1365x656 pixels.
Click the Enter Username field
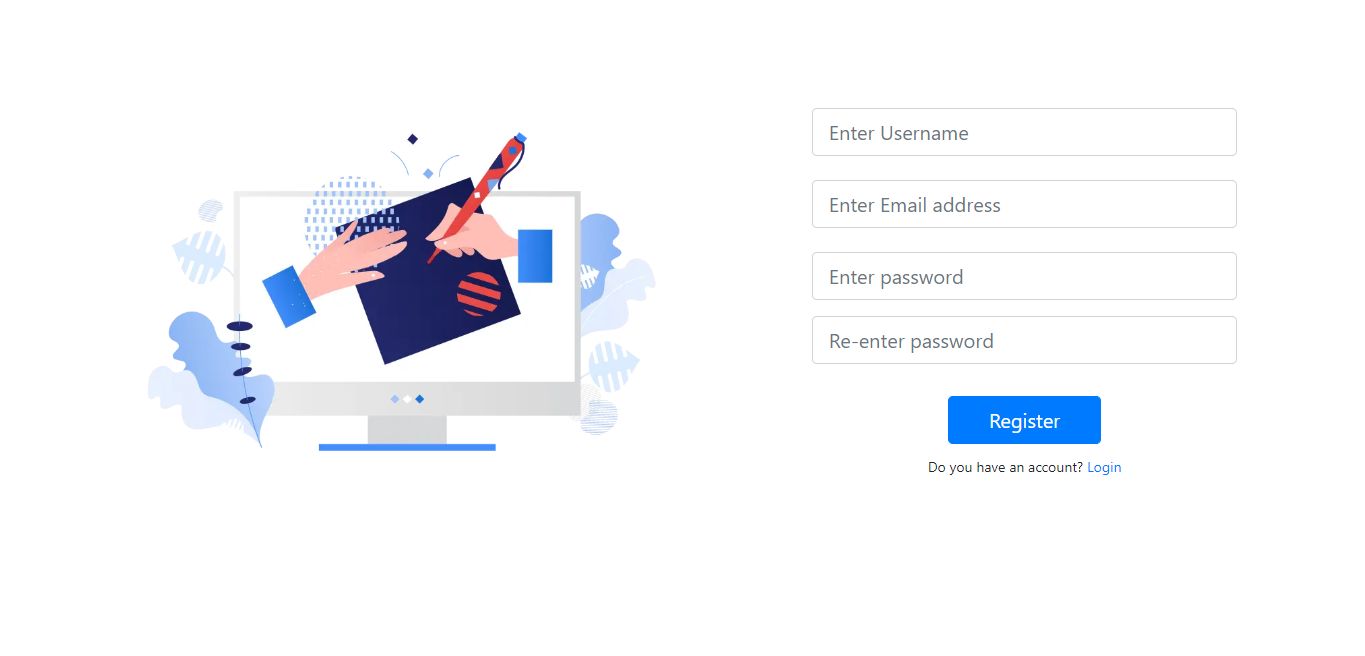1024,132
